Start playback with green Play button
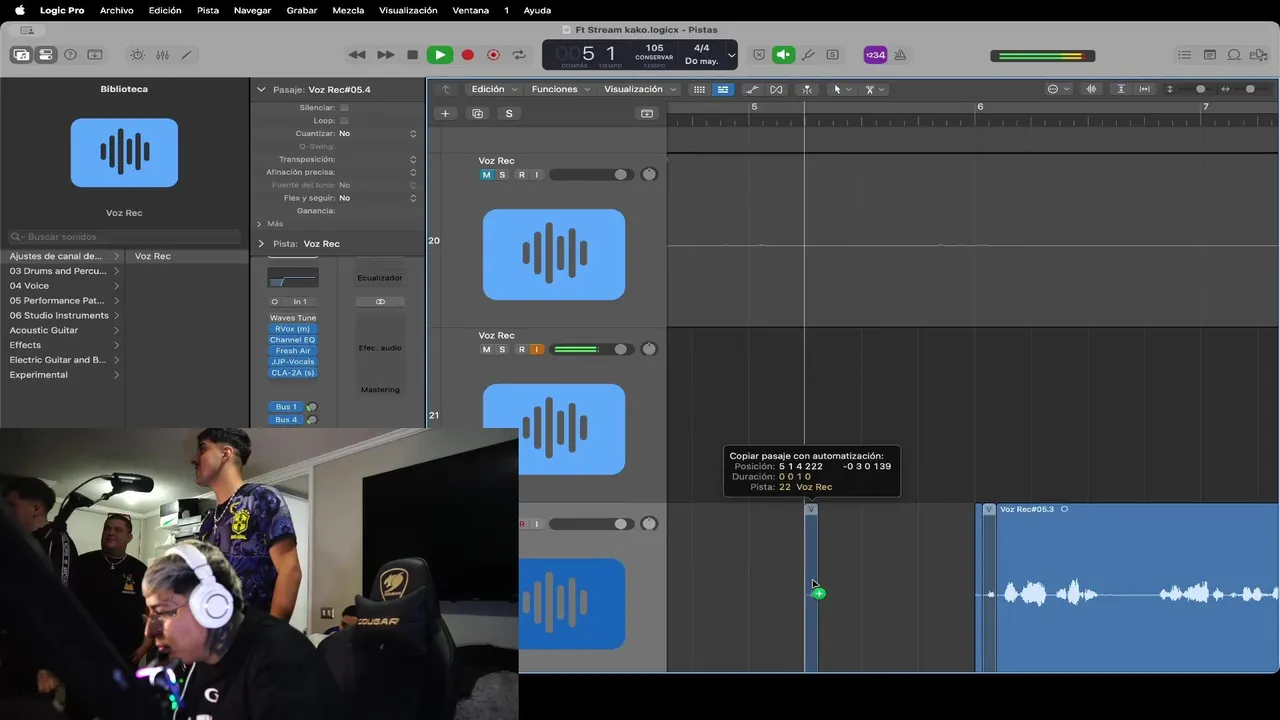This screenshot has width=1280, height=720. pyautogui.click(x=439, y=55)
